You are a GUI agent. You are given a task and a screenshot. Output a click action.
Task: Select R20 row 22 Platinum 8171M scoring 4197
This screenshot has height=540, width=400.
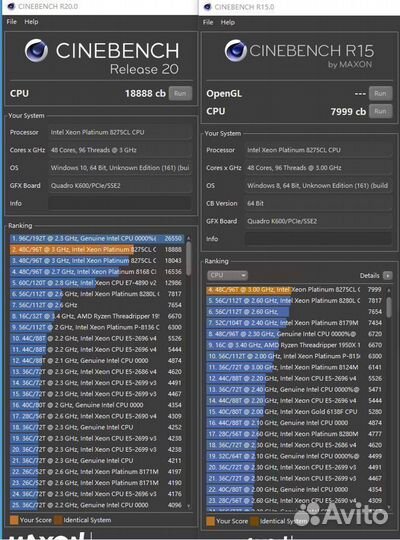tap(98, 472)
